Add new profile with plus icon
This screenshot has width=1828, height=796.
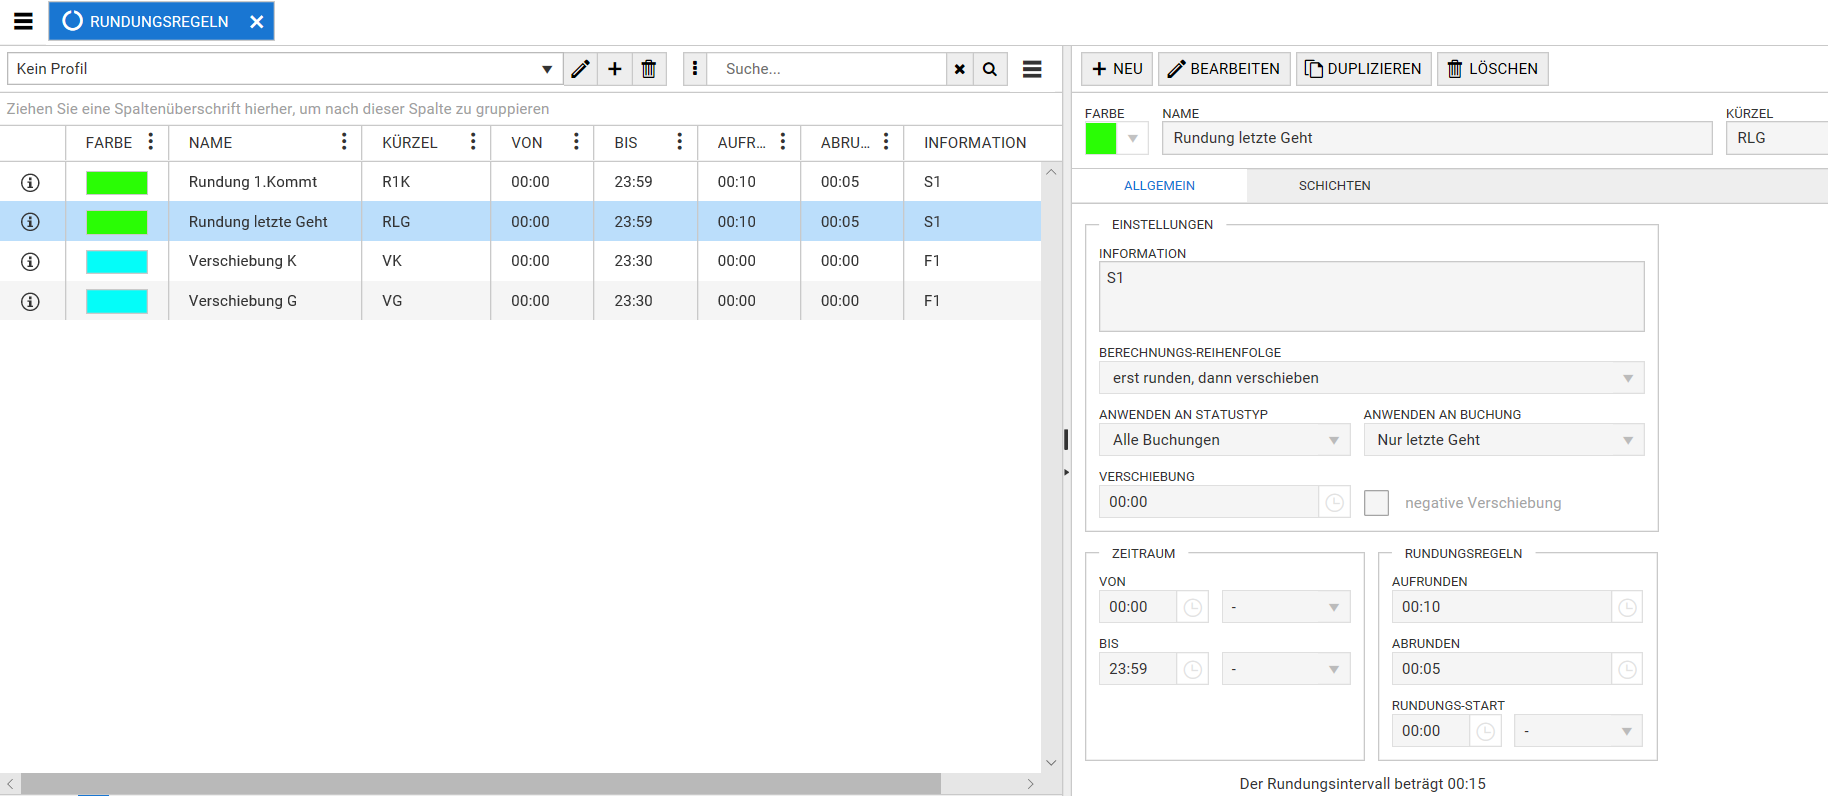click(x=615, y=69)
